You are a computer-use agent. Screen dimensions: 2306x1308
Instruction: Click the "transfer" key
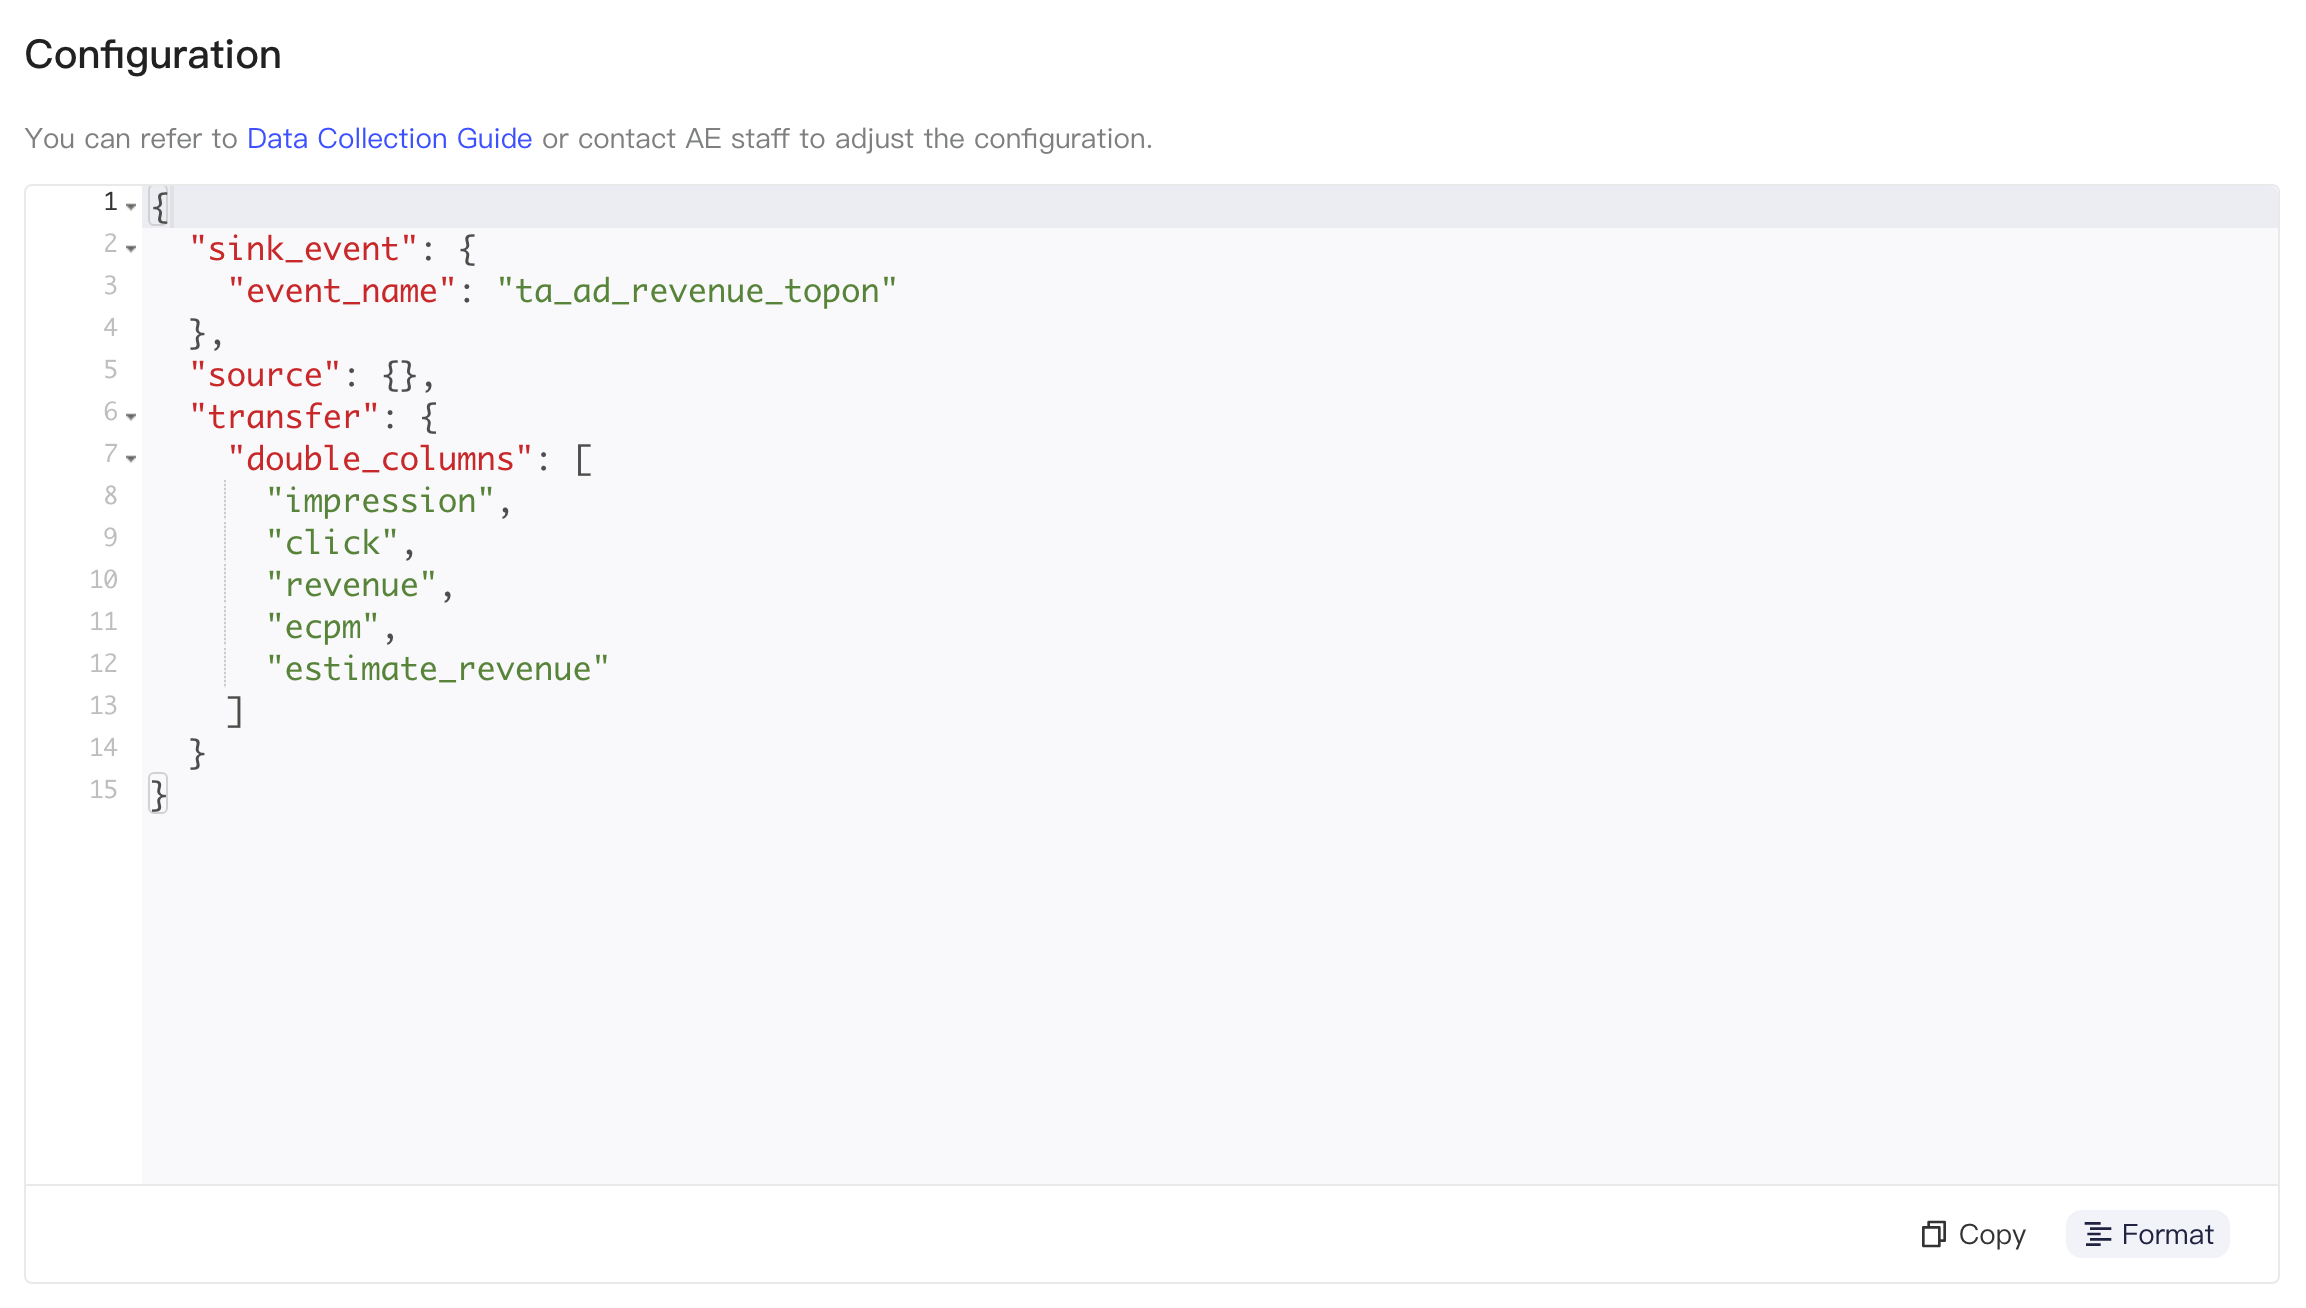[284, 417]
